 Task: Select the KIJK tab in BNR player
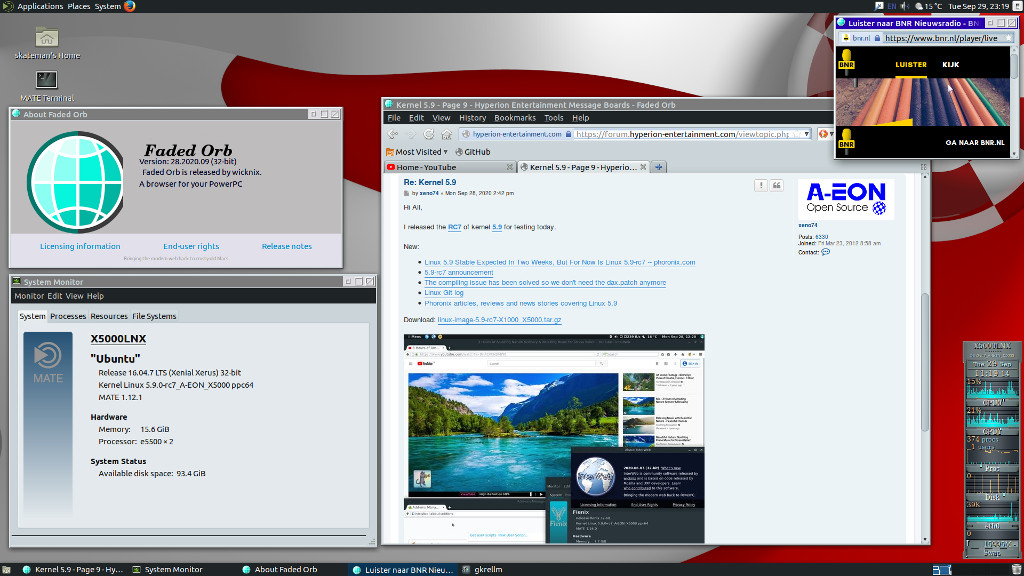click(x=950, y=65)
